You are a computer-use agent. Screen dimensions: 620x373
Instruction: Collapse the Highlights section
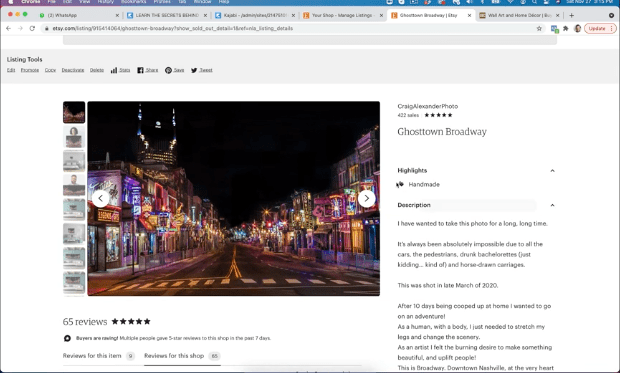tap(552, 170)
